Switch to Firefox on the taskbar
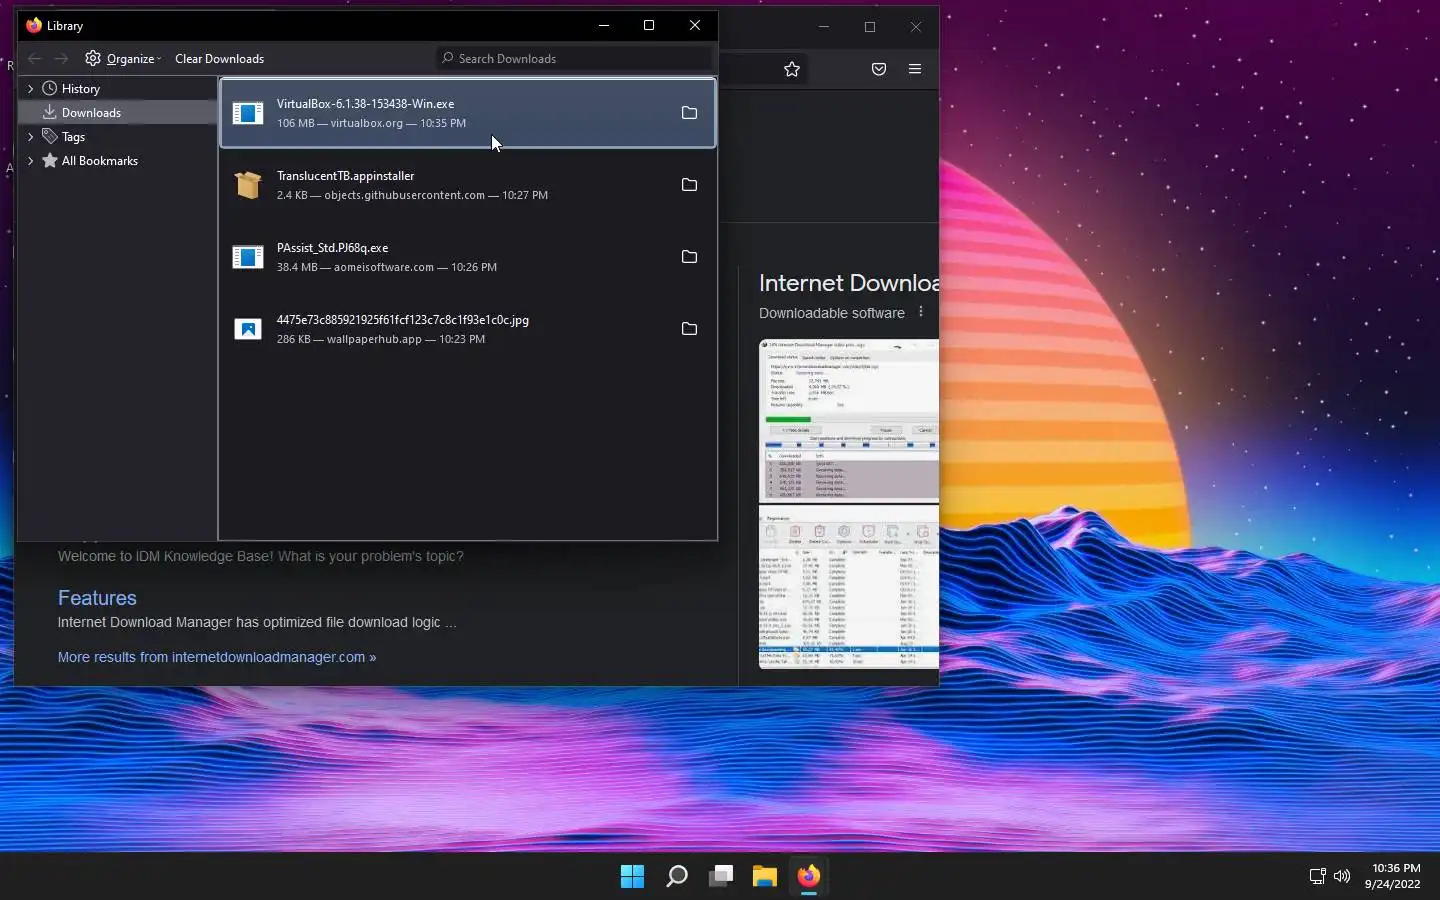Screen dimensions: 1440x900 click(809, 876)
